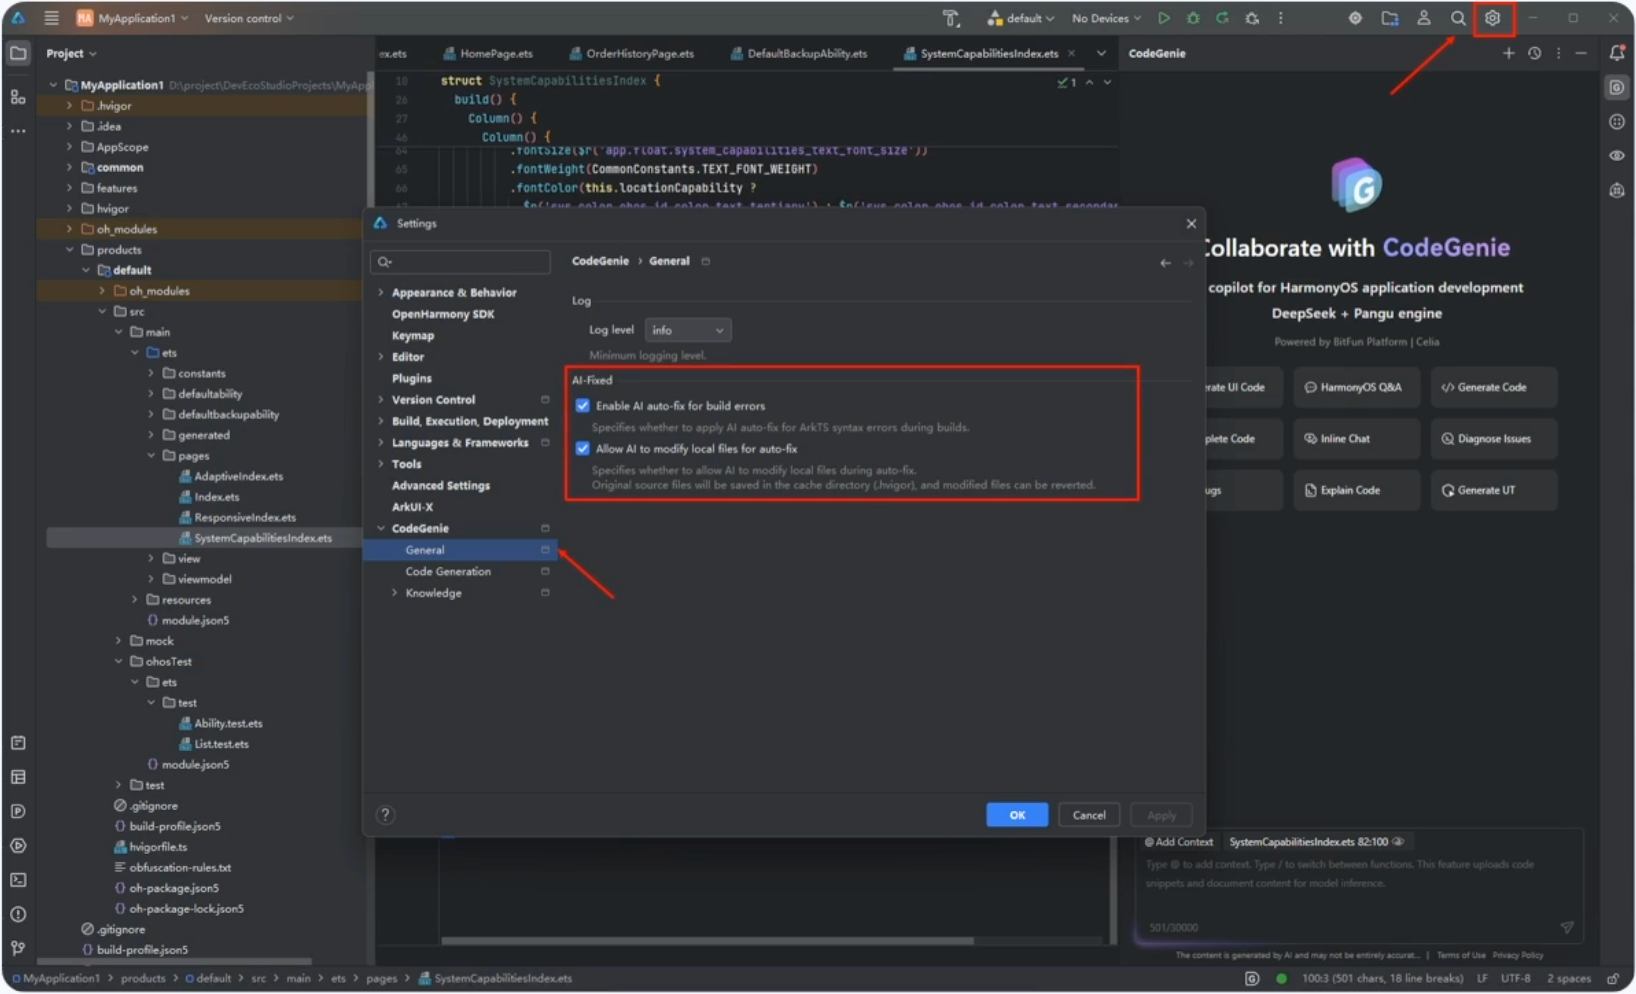Viewport: 1636px width, 994px height.
Task: Open the Terminal tool window icon
Action: pos(18,880)
